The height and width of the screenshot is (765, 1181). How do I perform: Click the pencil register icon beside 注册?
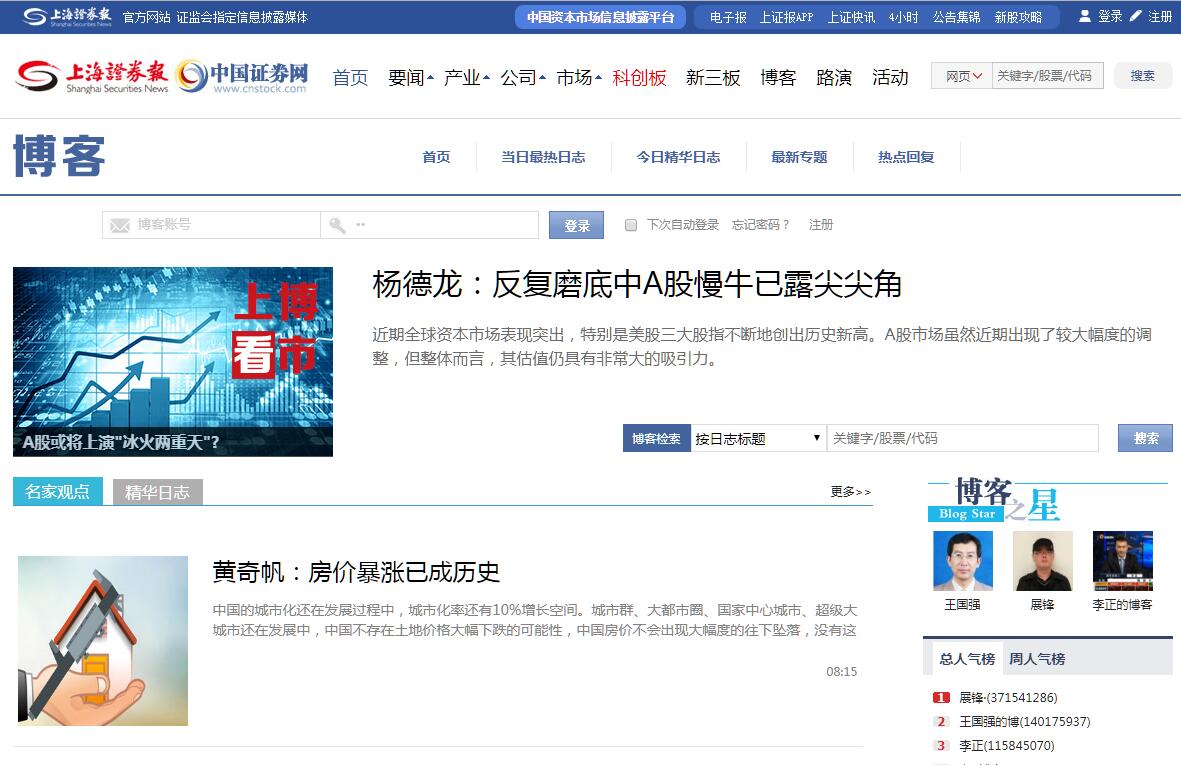point(1135,16)
